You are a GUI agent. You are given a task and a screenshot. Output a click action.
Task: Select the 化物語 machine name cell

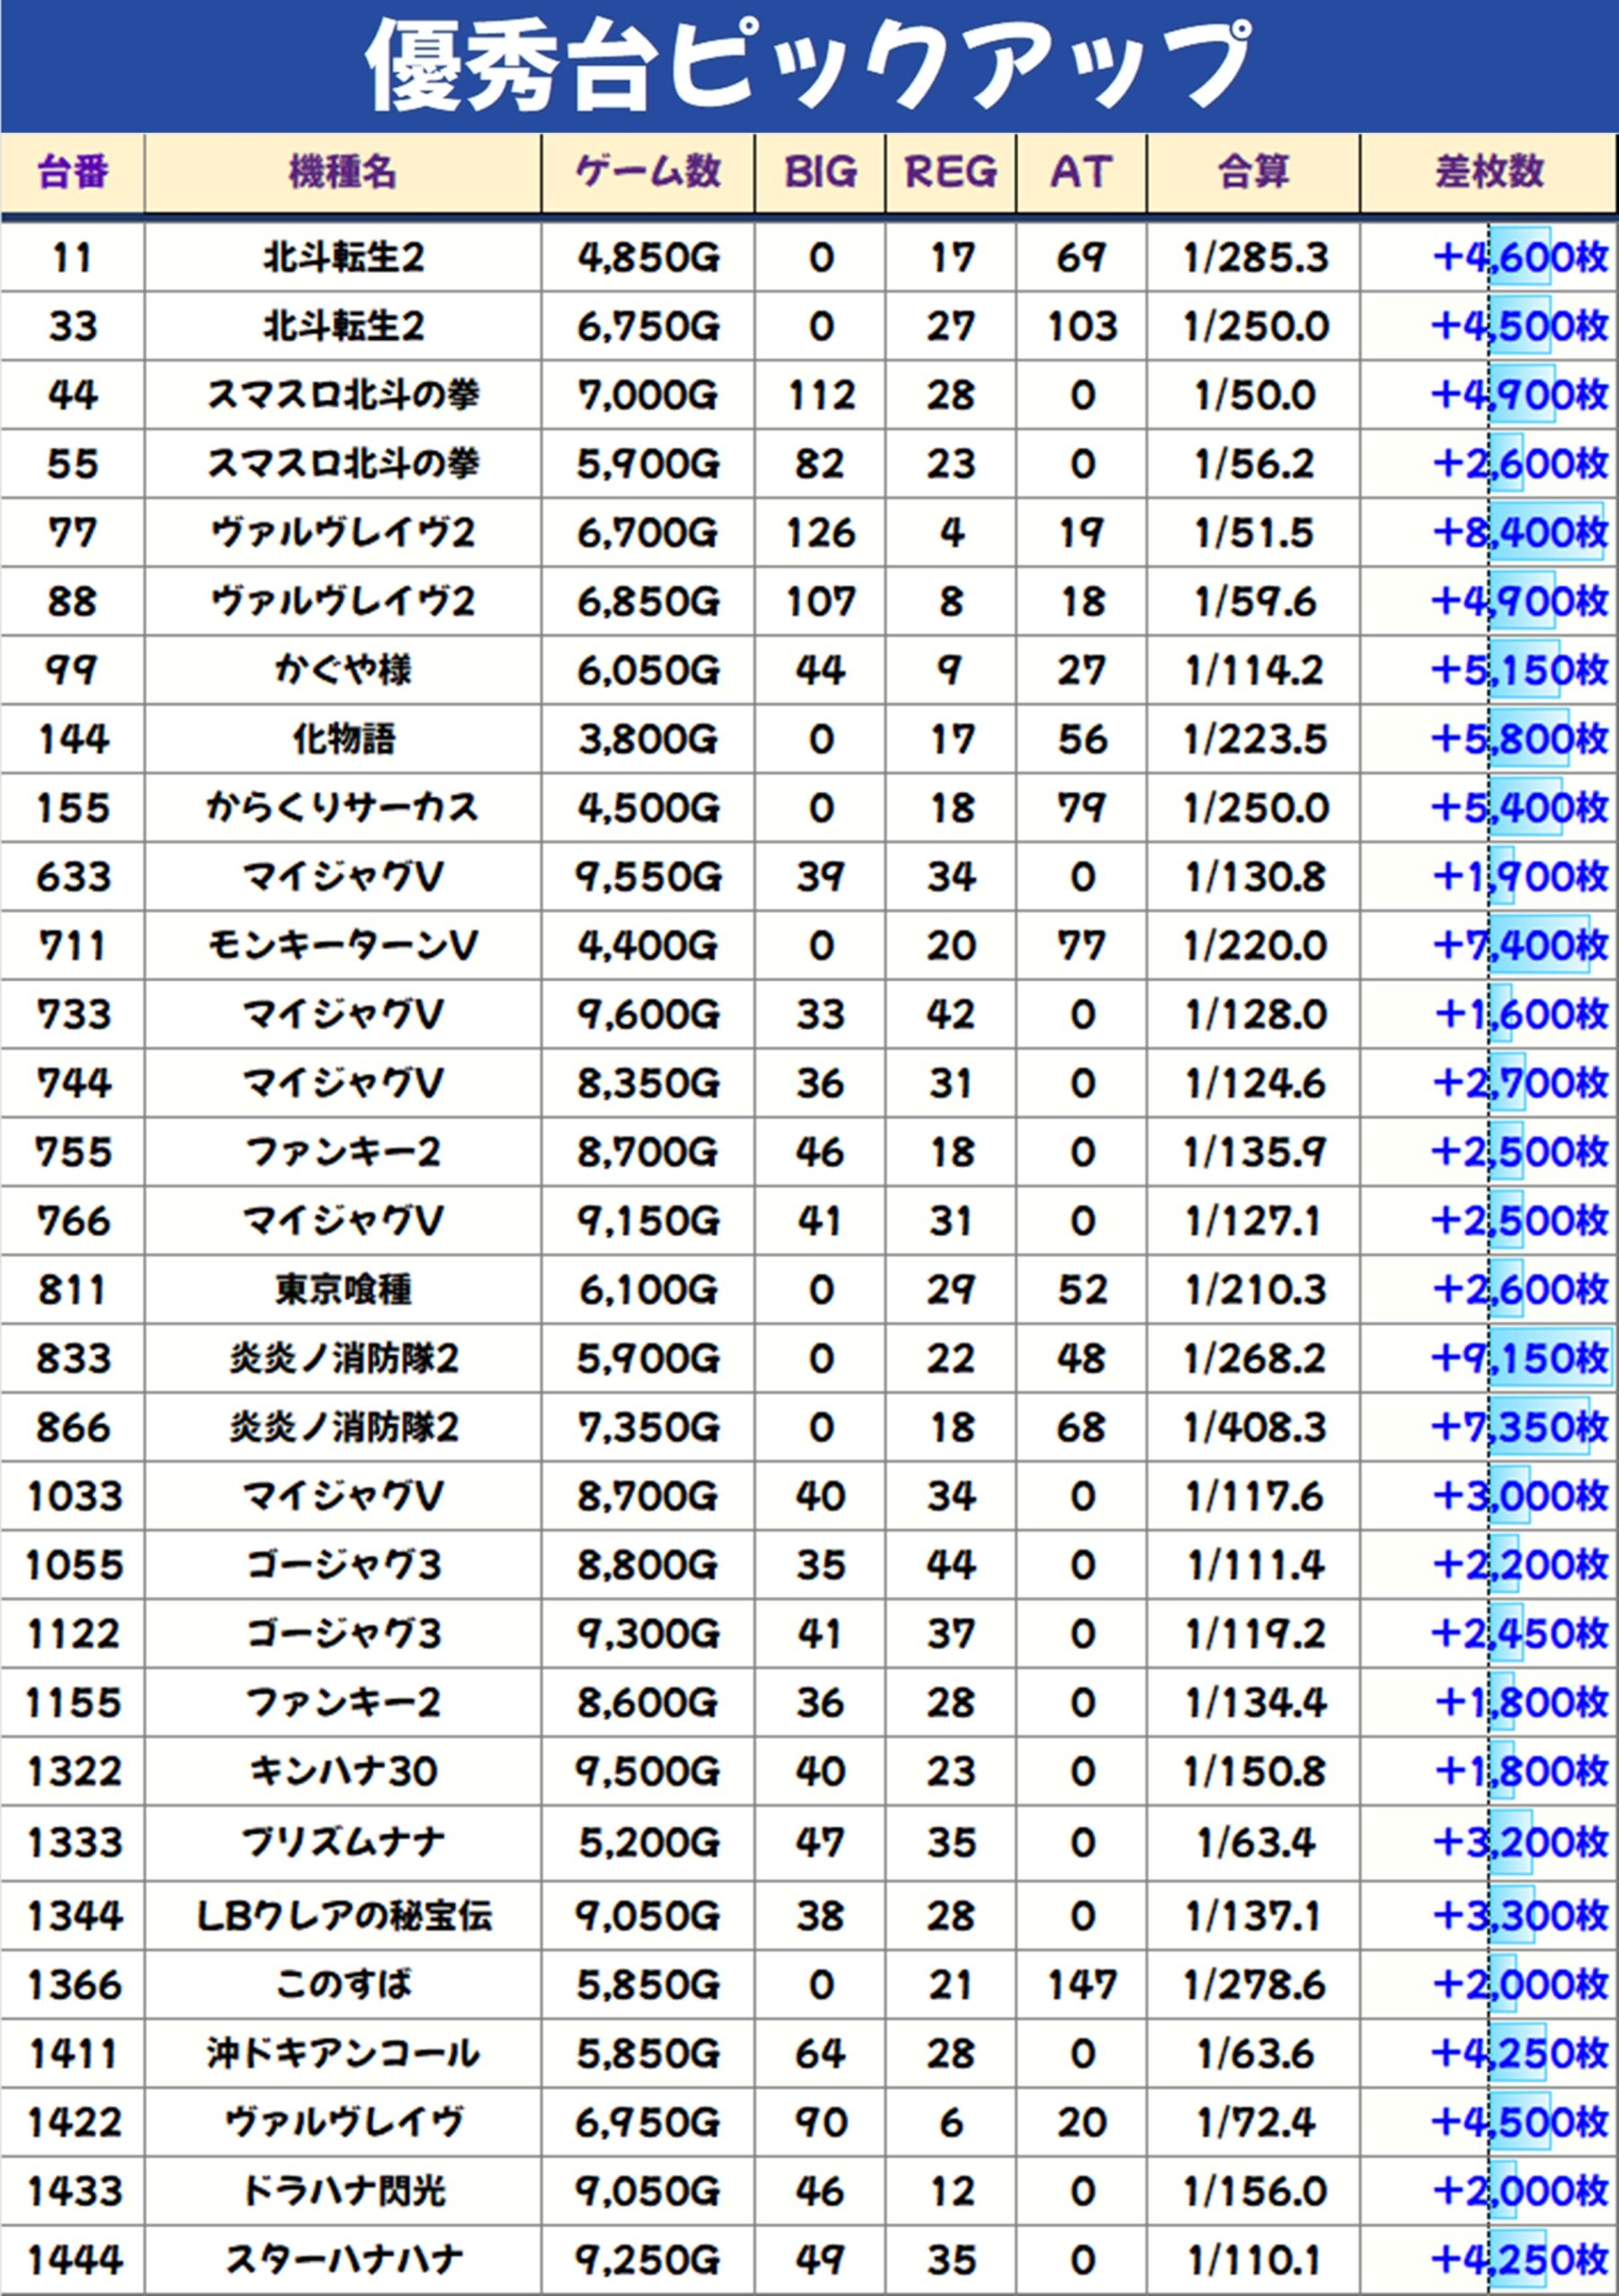(343, 739)
